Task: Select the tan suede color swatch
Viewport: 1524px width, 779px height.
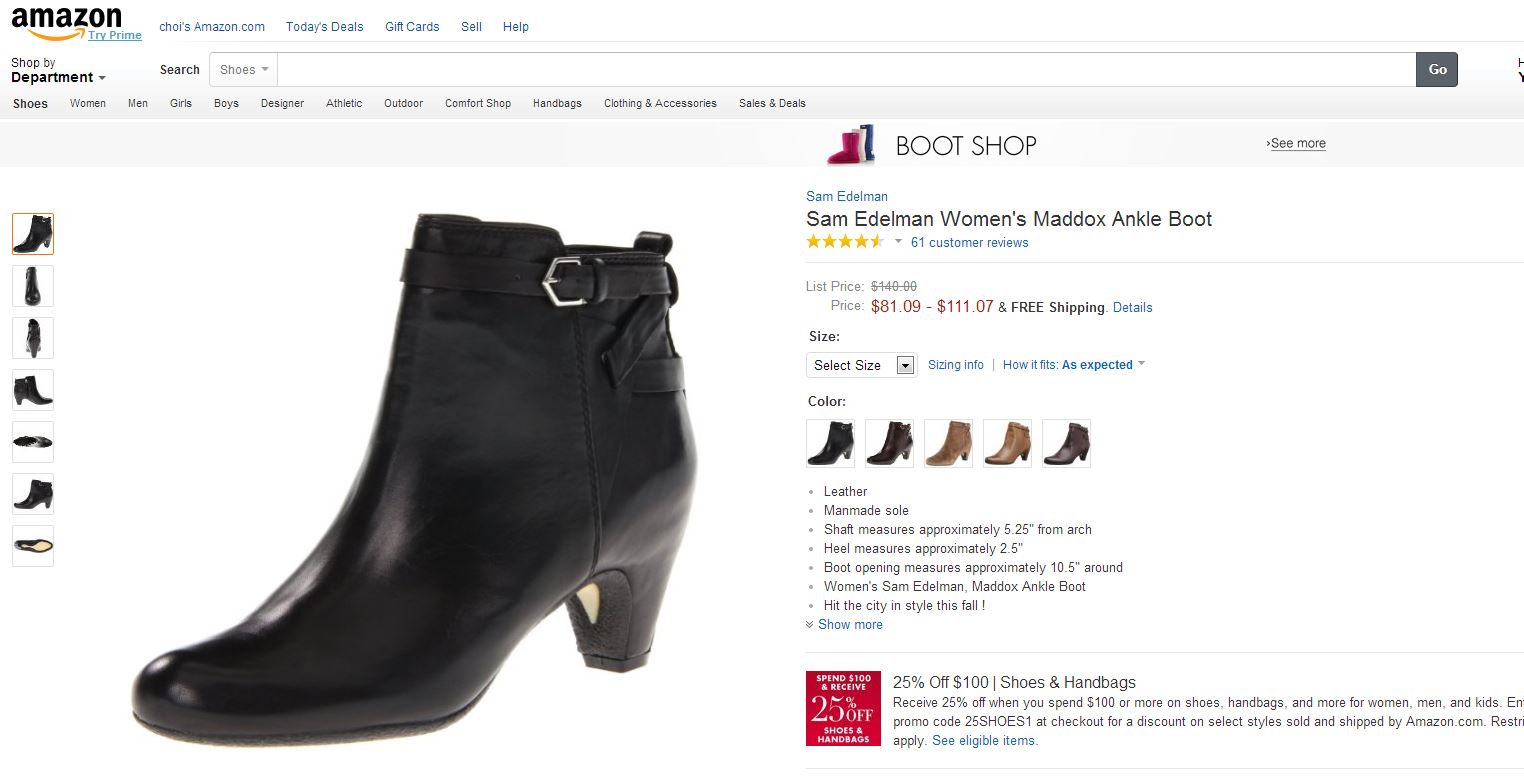Action: (948, 443)
